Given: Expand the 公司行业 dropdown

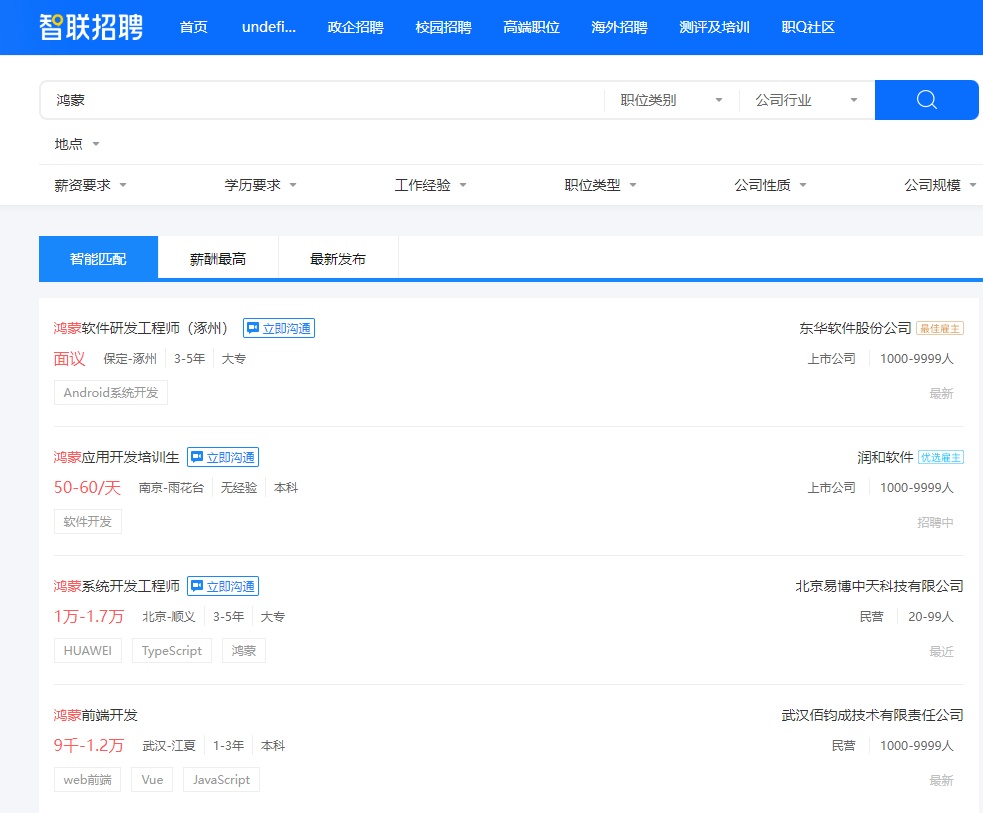Looking at the screenshot, I should 806,100.
